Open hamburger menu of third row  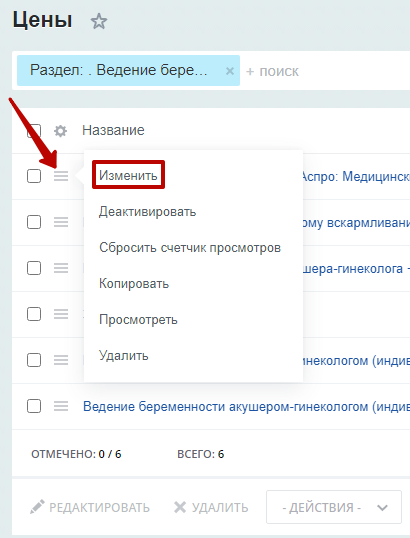tap(61, 268)
